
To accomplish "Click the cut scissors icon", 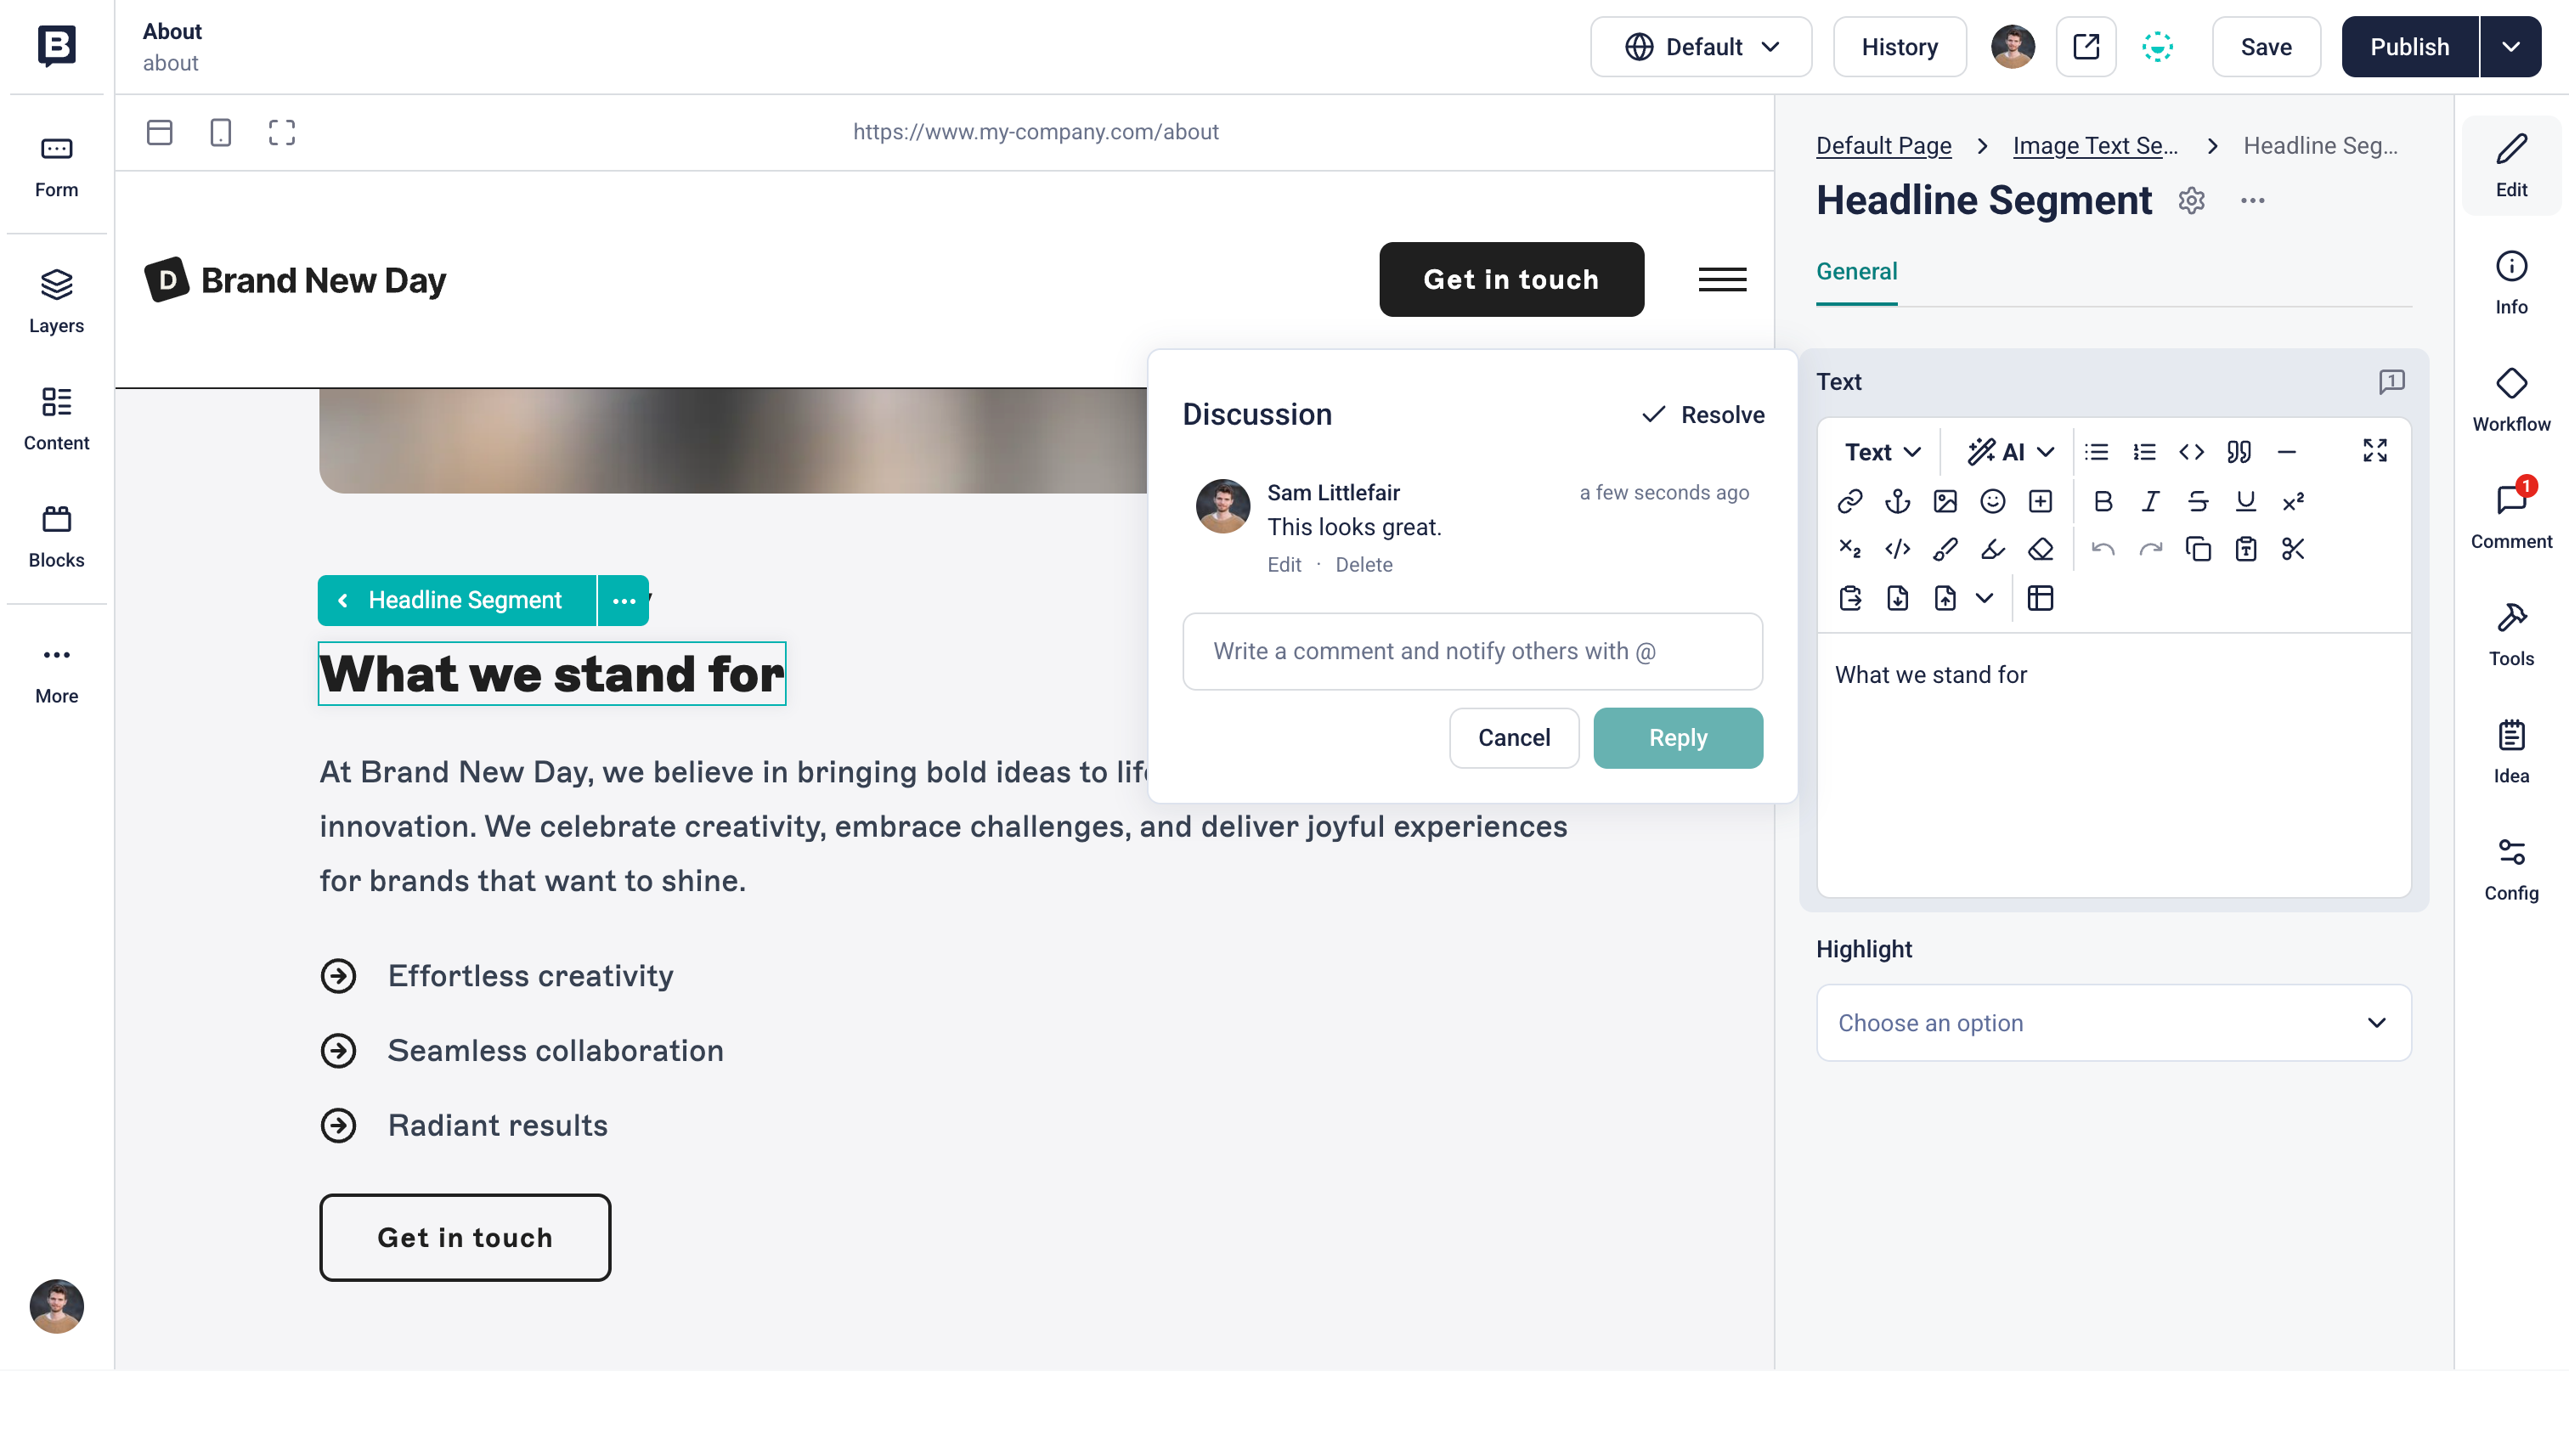I will coord(2293,549).
